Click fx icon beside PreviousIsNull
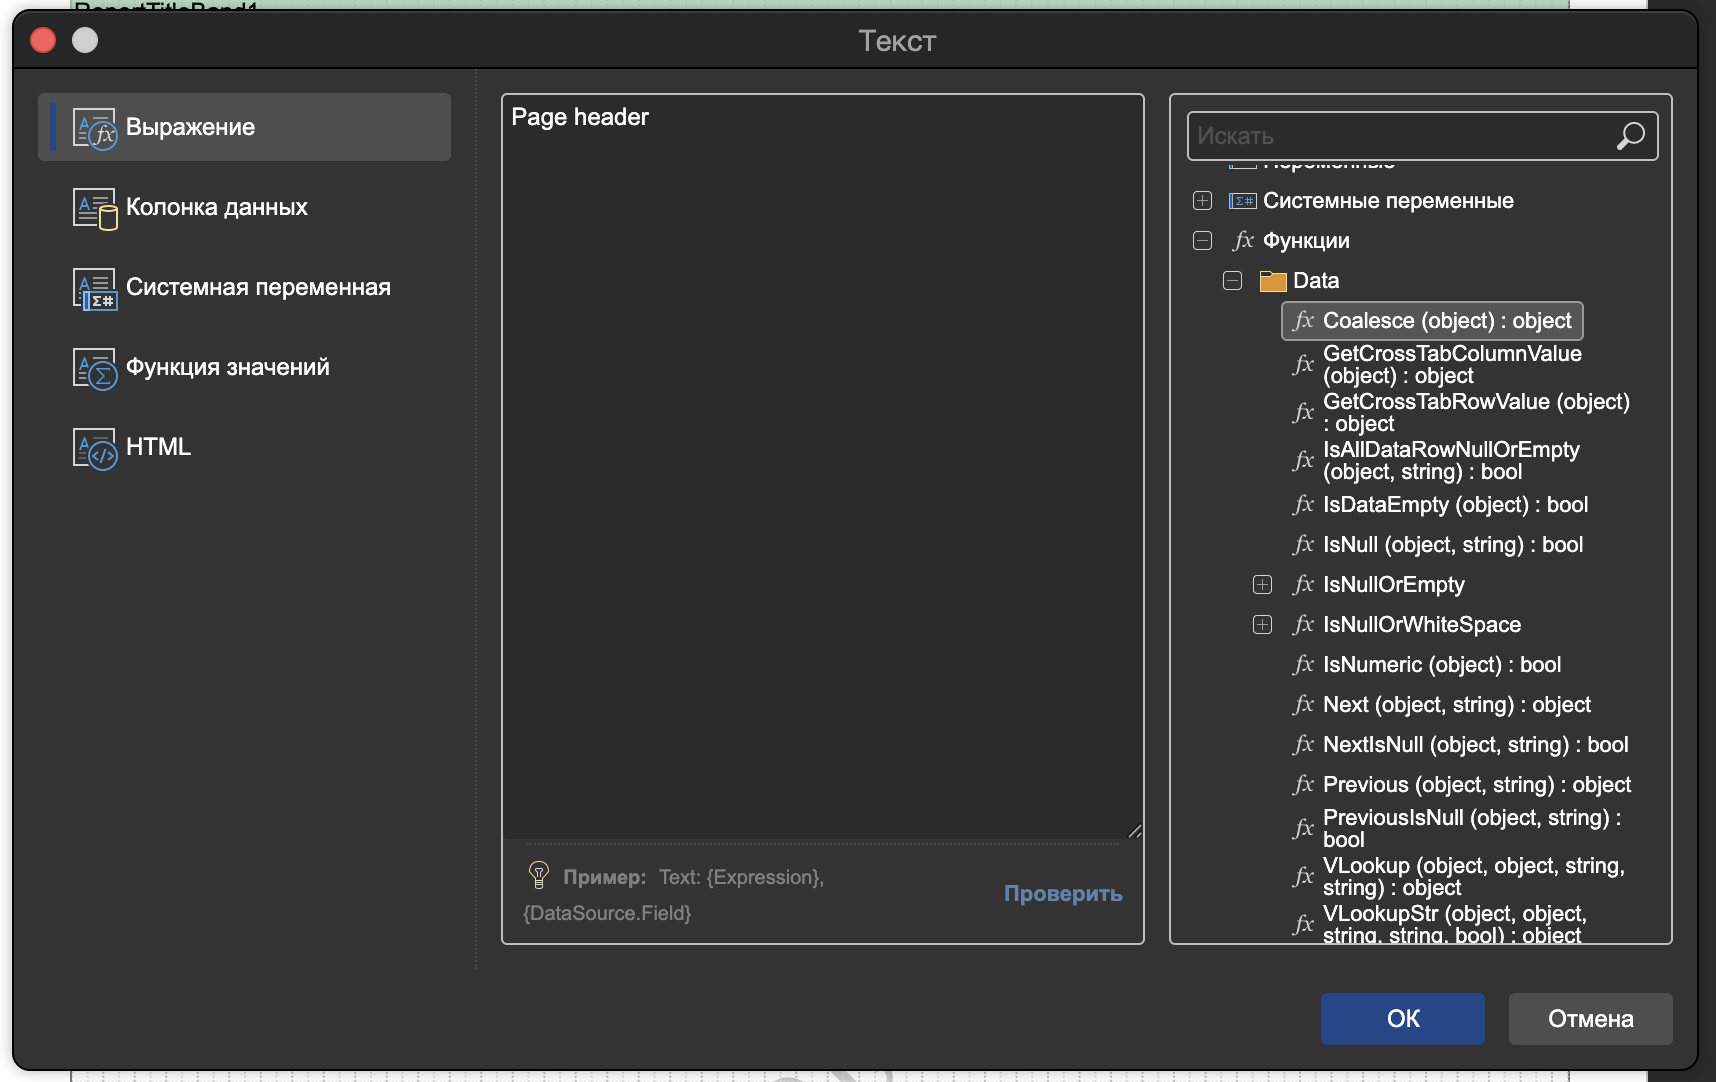This screenshot has width=1716, height=1082. point(1303,829)
